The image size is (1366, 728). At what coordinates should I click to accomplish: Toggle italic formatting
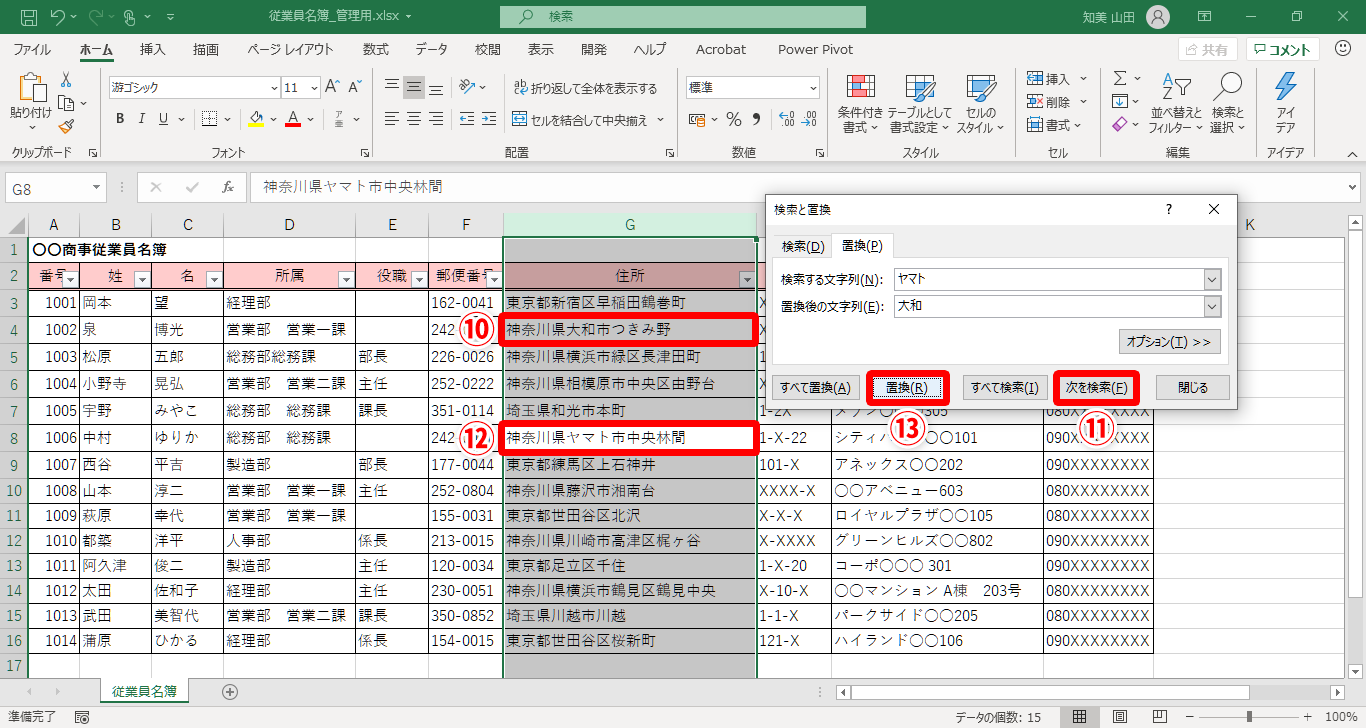pyautogui.click(x=143, y=119)
